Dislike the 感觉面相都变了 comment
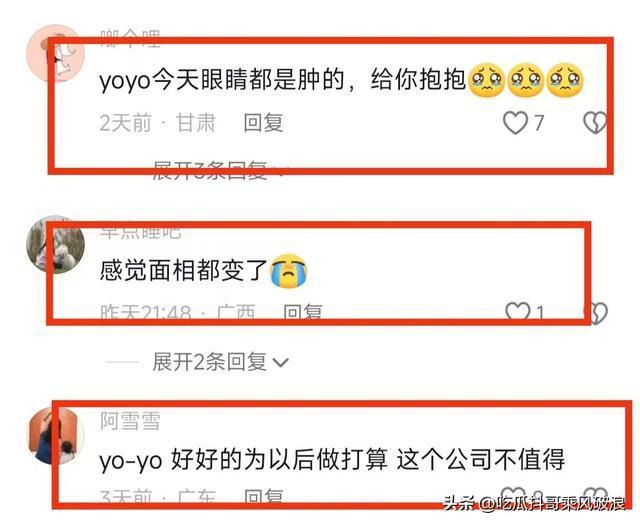 [596, 313]
